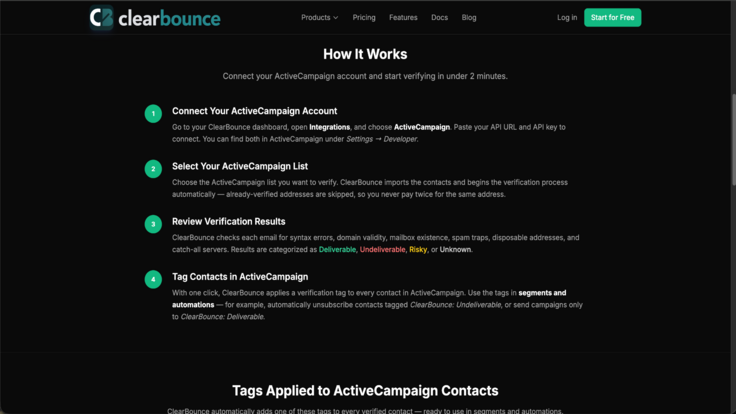Click the green Deliverable label
This screenshot has height=414, width=736.
pyautogui.click(x=337, y=250)
